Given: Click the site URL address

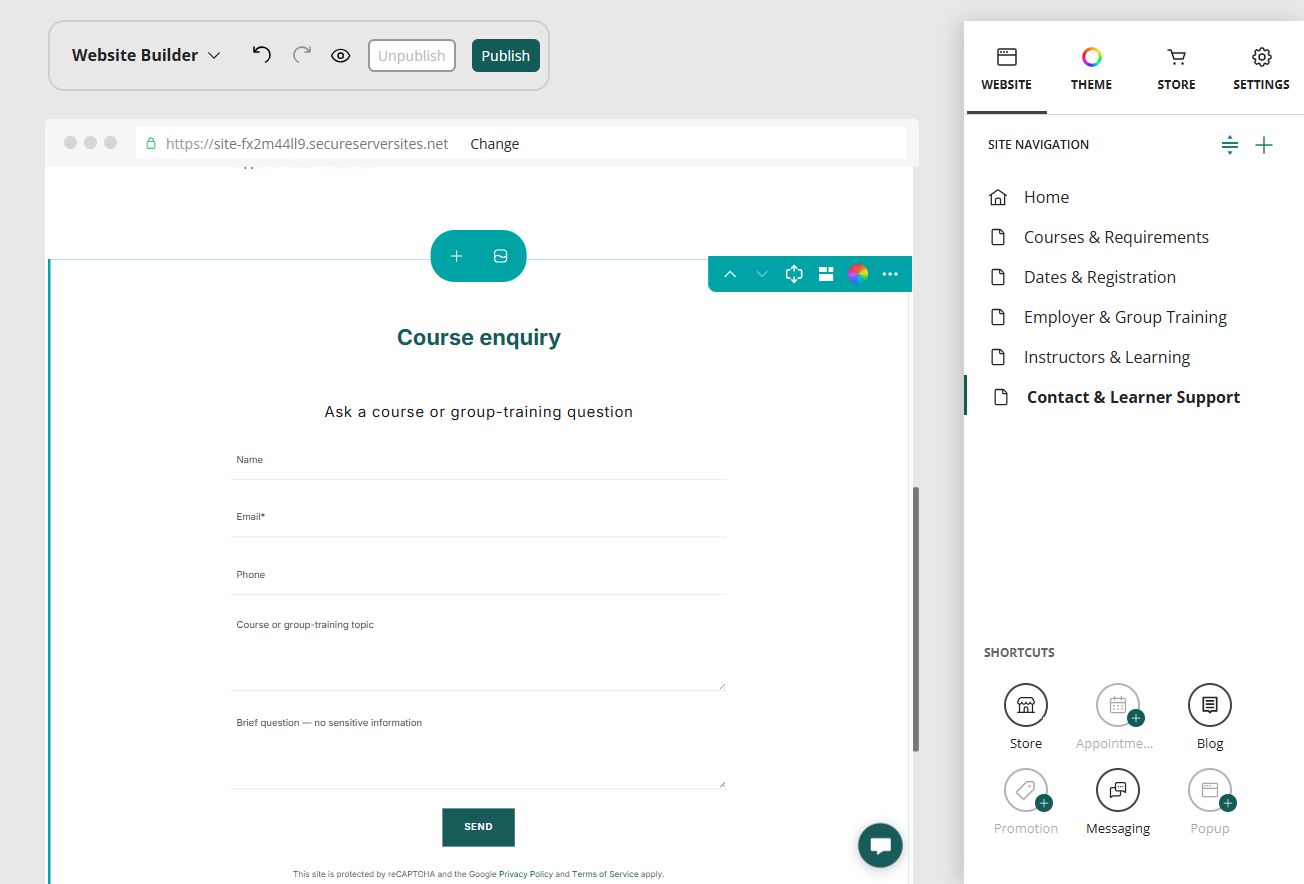Looking at the screenshot, I should click(307, 143).
